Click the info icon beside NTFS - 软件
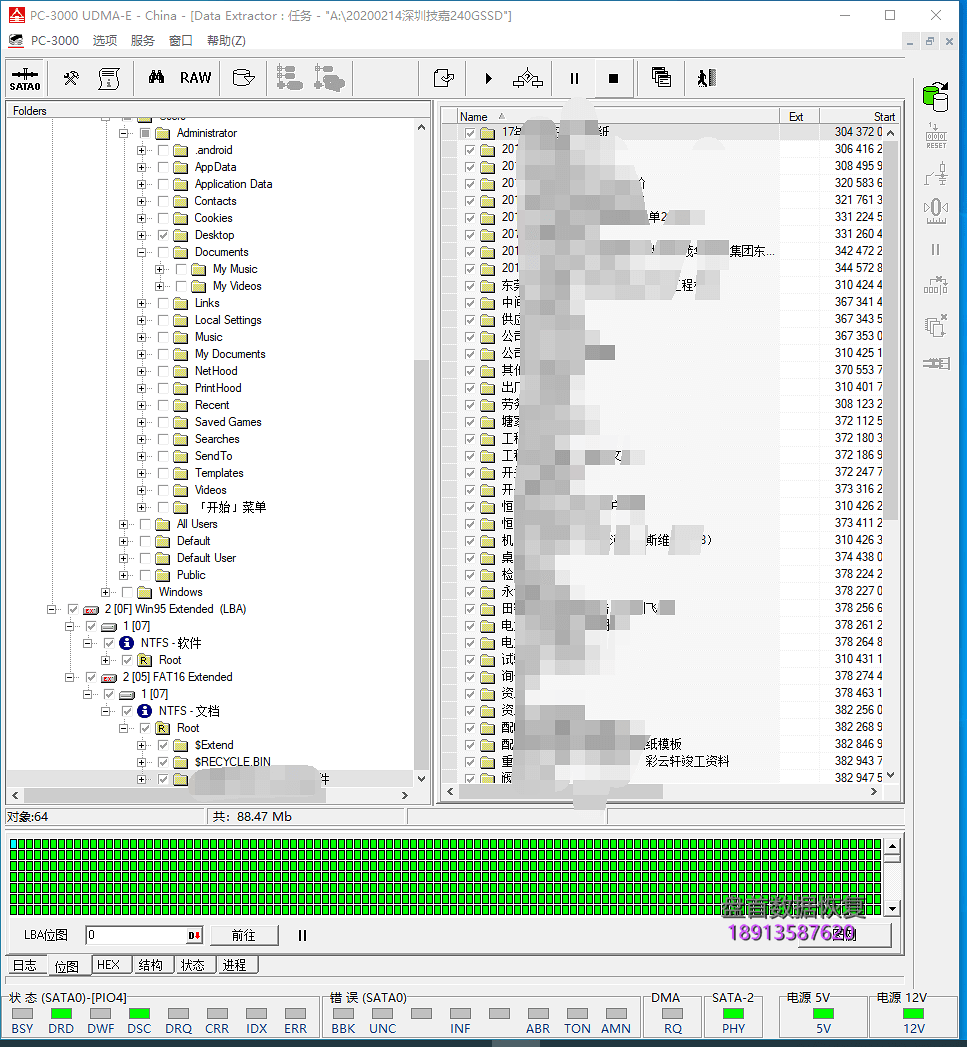This screenshot has width=967, height=1047. (126, 643)
